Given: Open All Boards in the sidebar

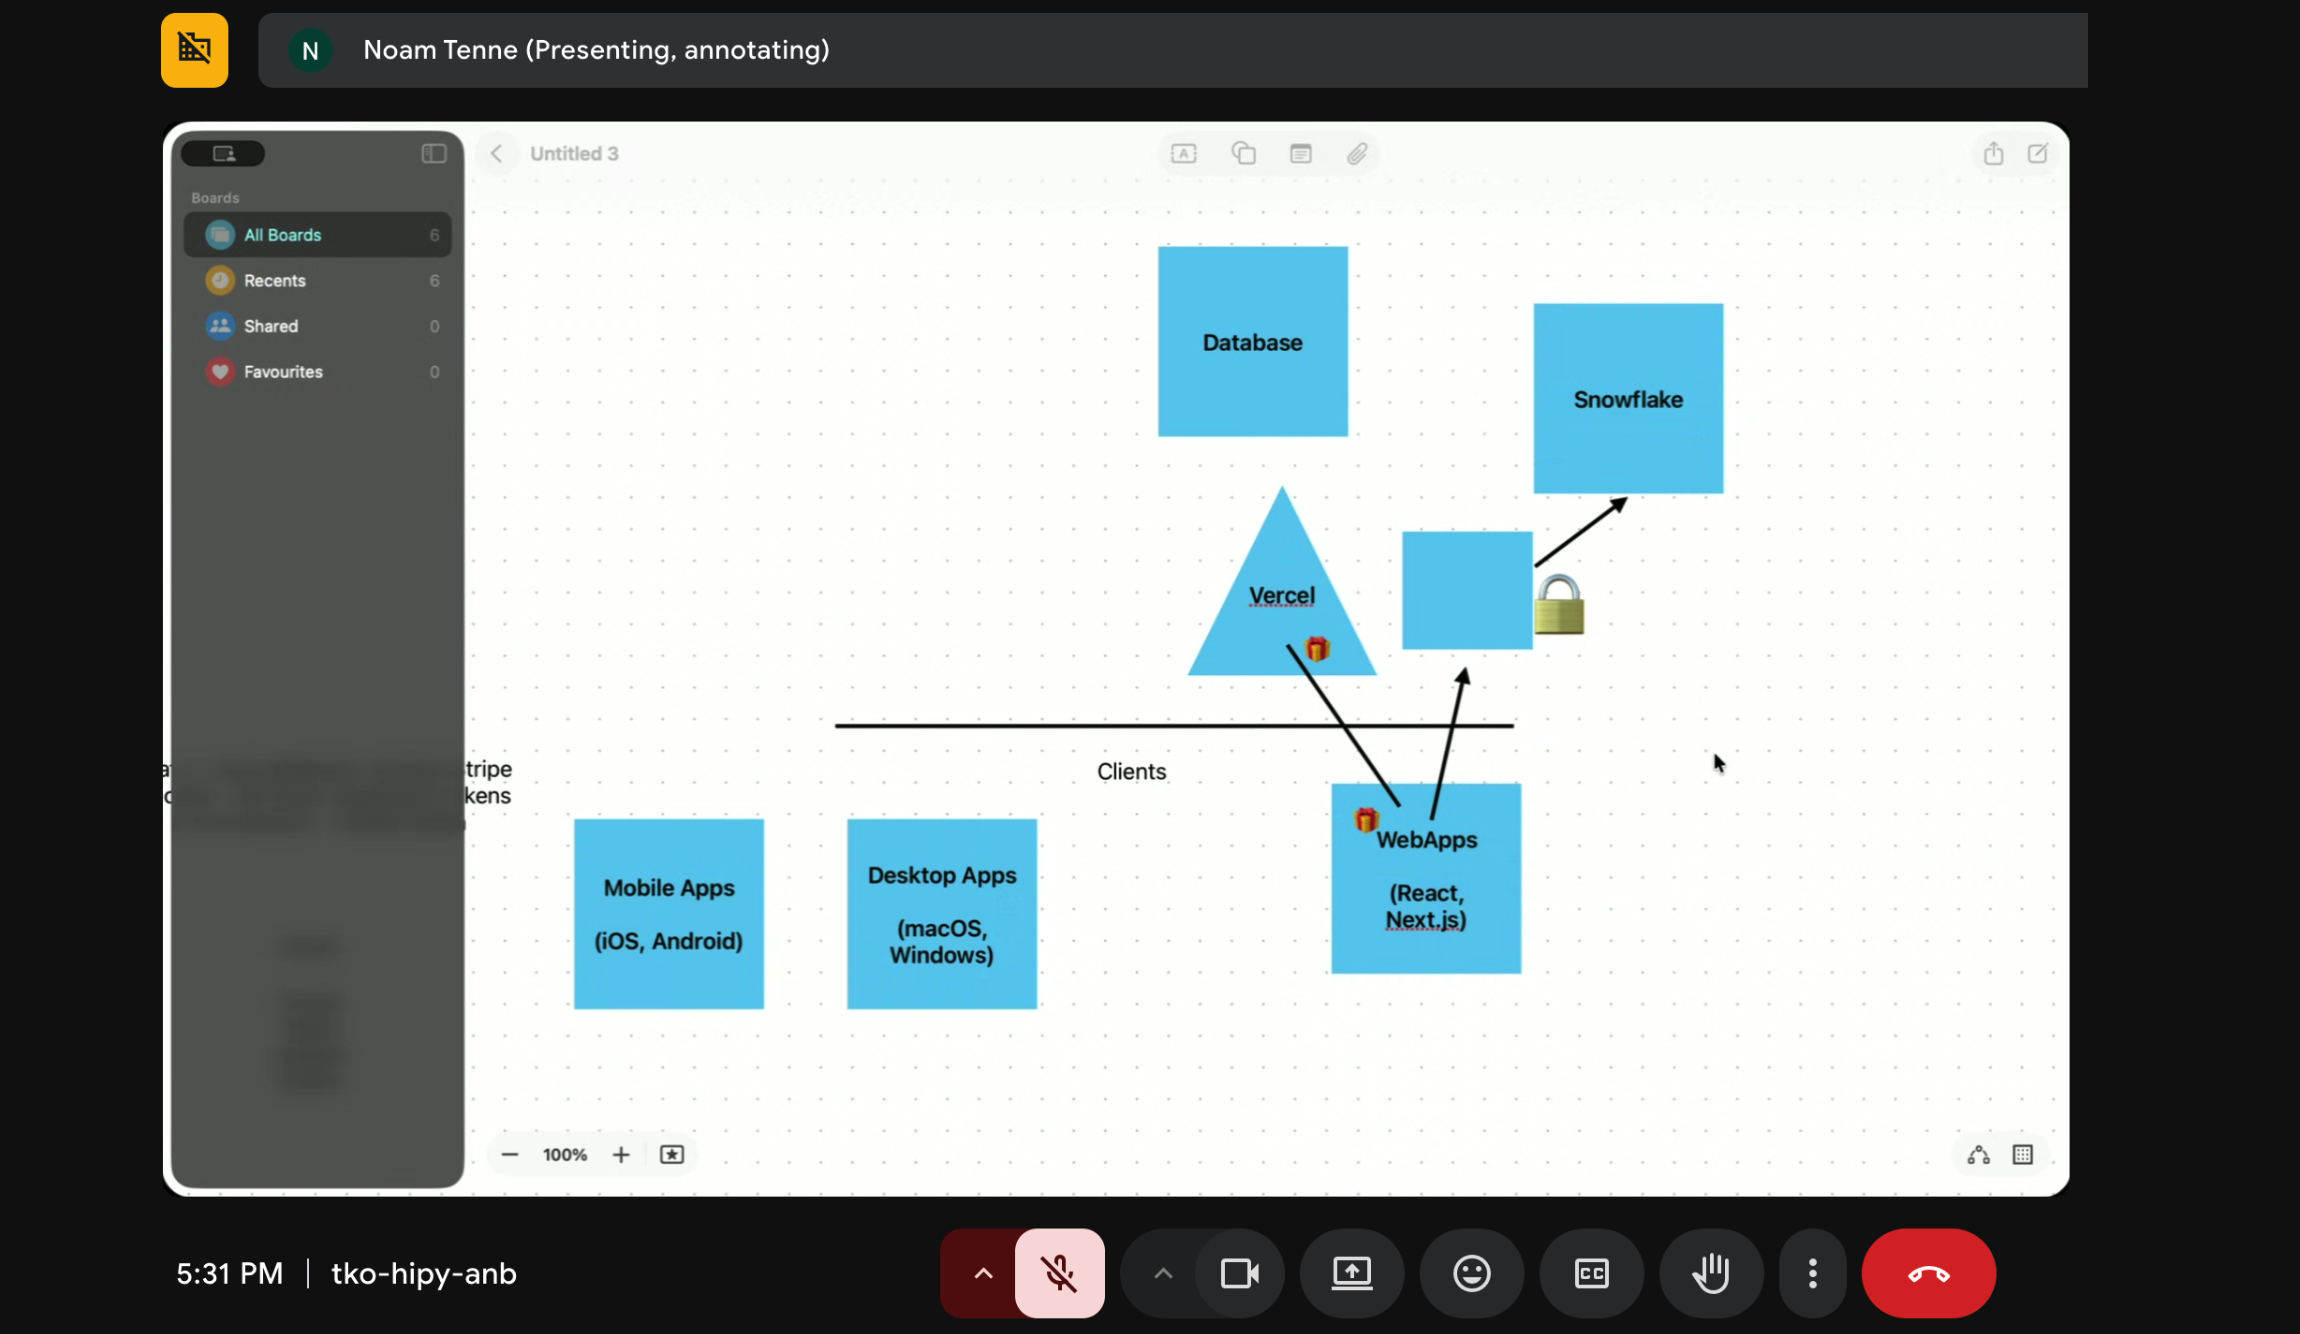Looking at the screenshot, I should pyautogui.click(x=317, y=235).
